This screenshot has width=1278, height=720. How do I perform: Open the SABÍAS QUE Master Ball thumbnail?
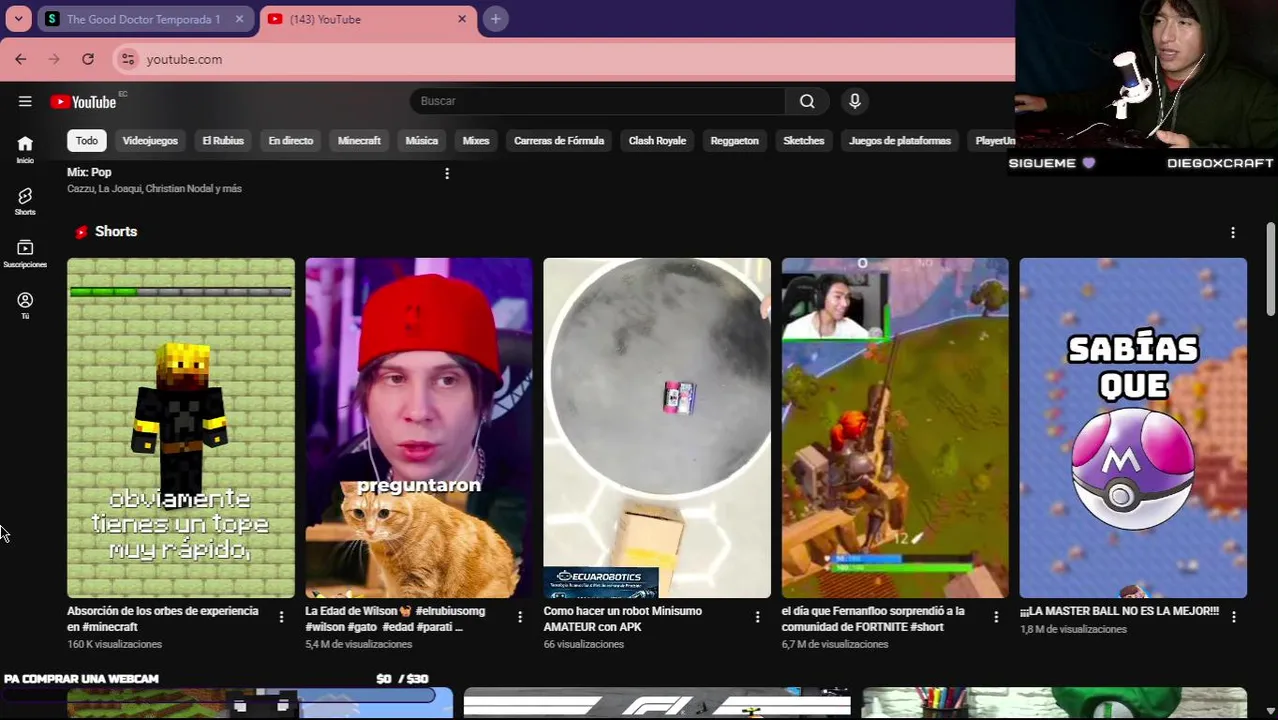click(x=1133, y=428)
